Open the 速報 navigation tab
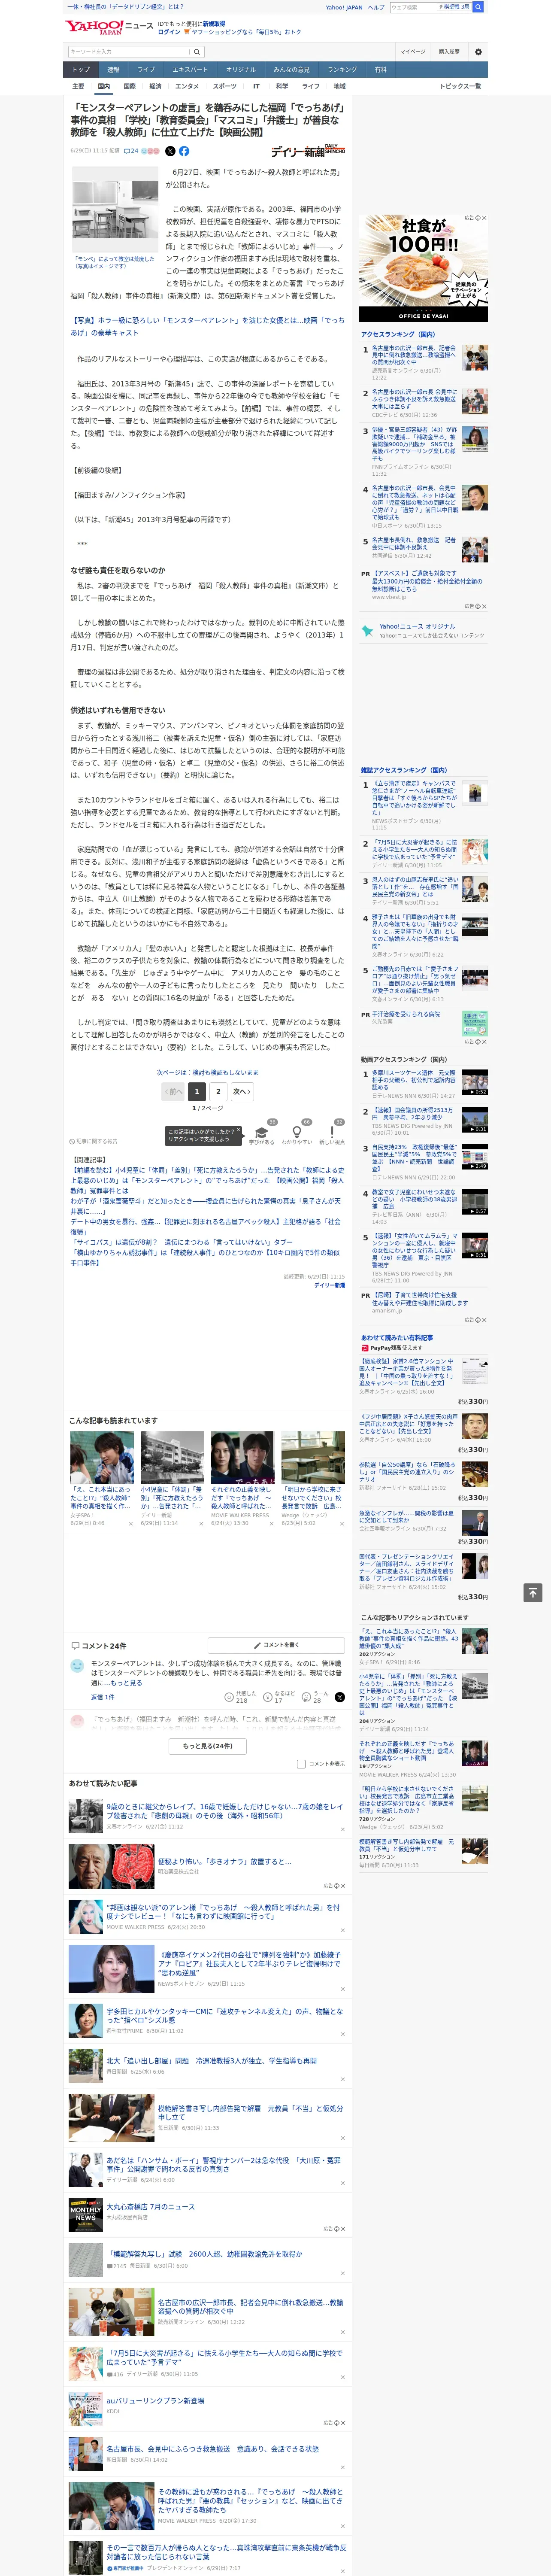 pos(113,70)
